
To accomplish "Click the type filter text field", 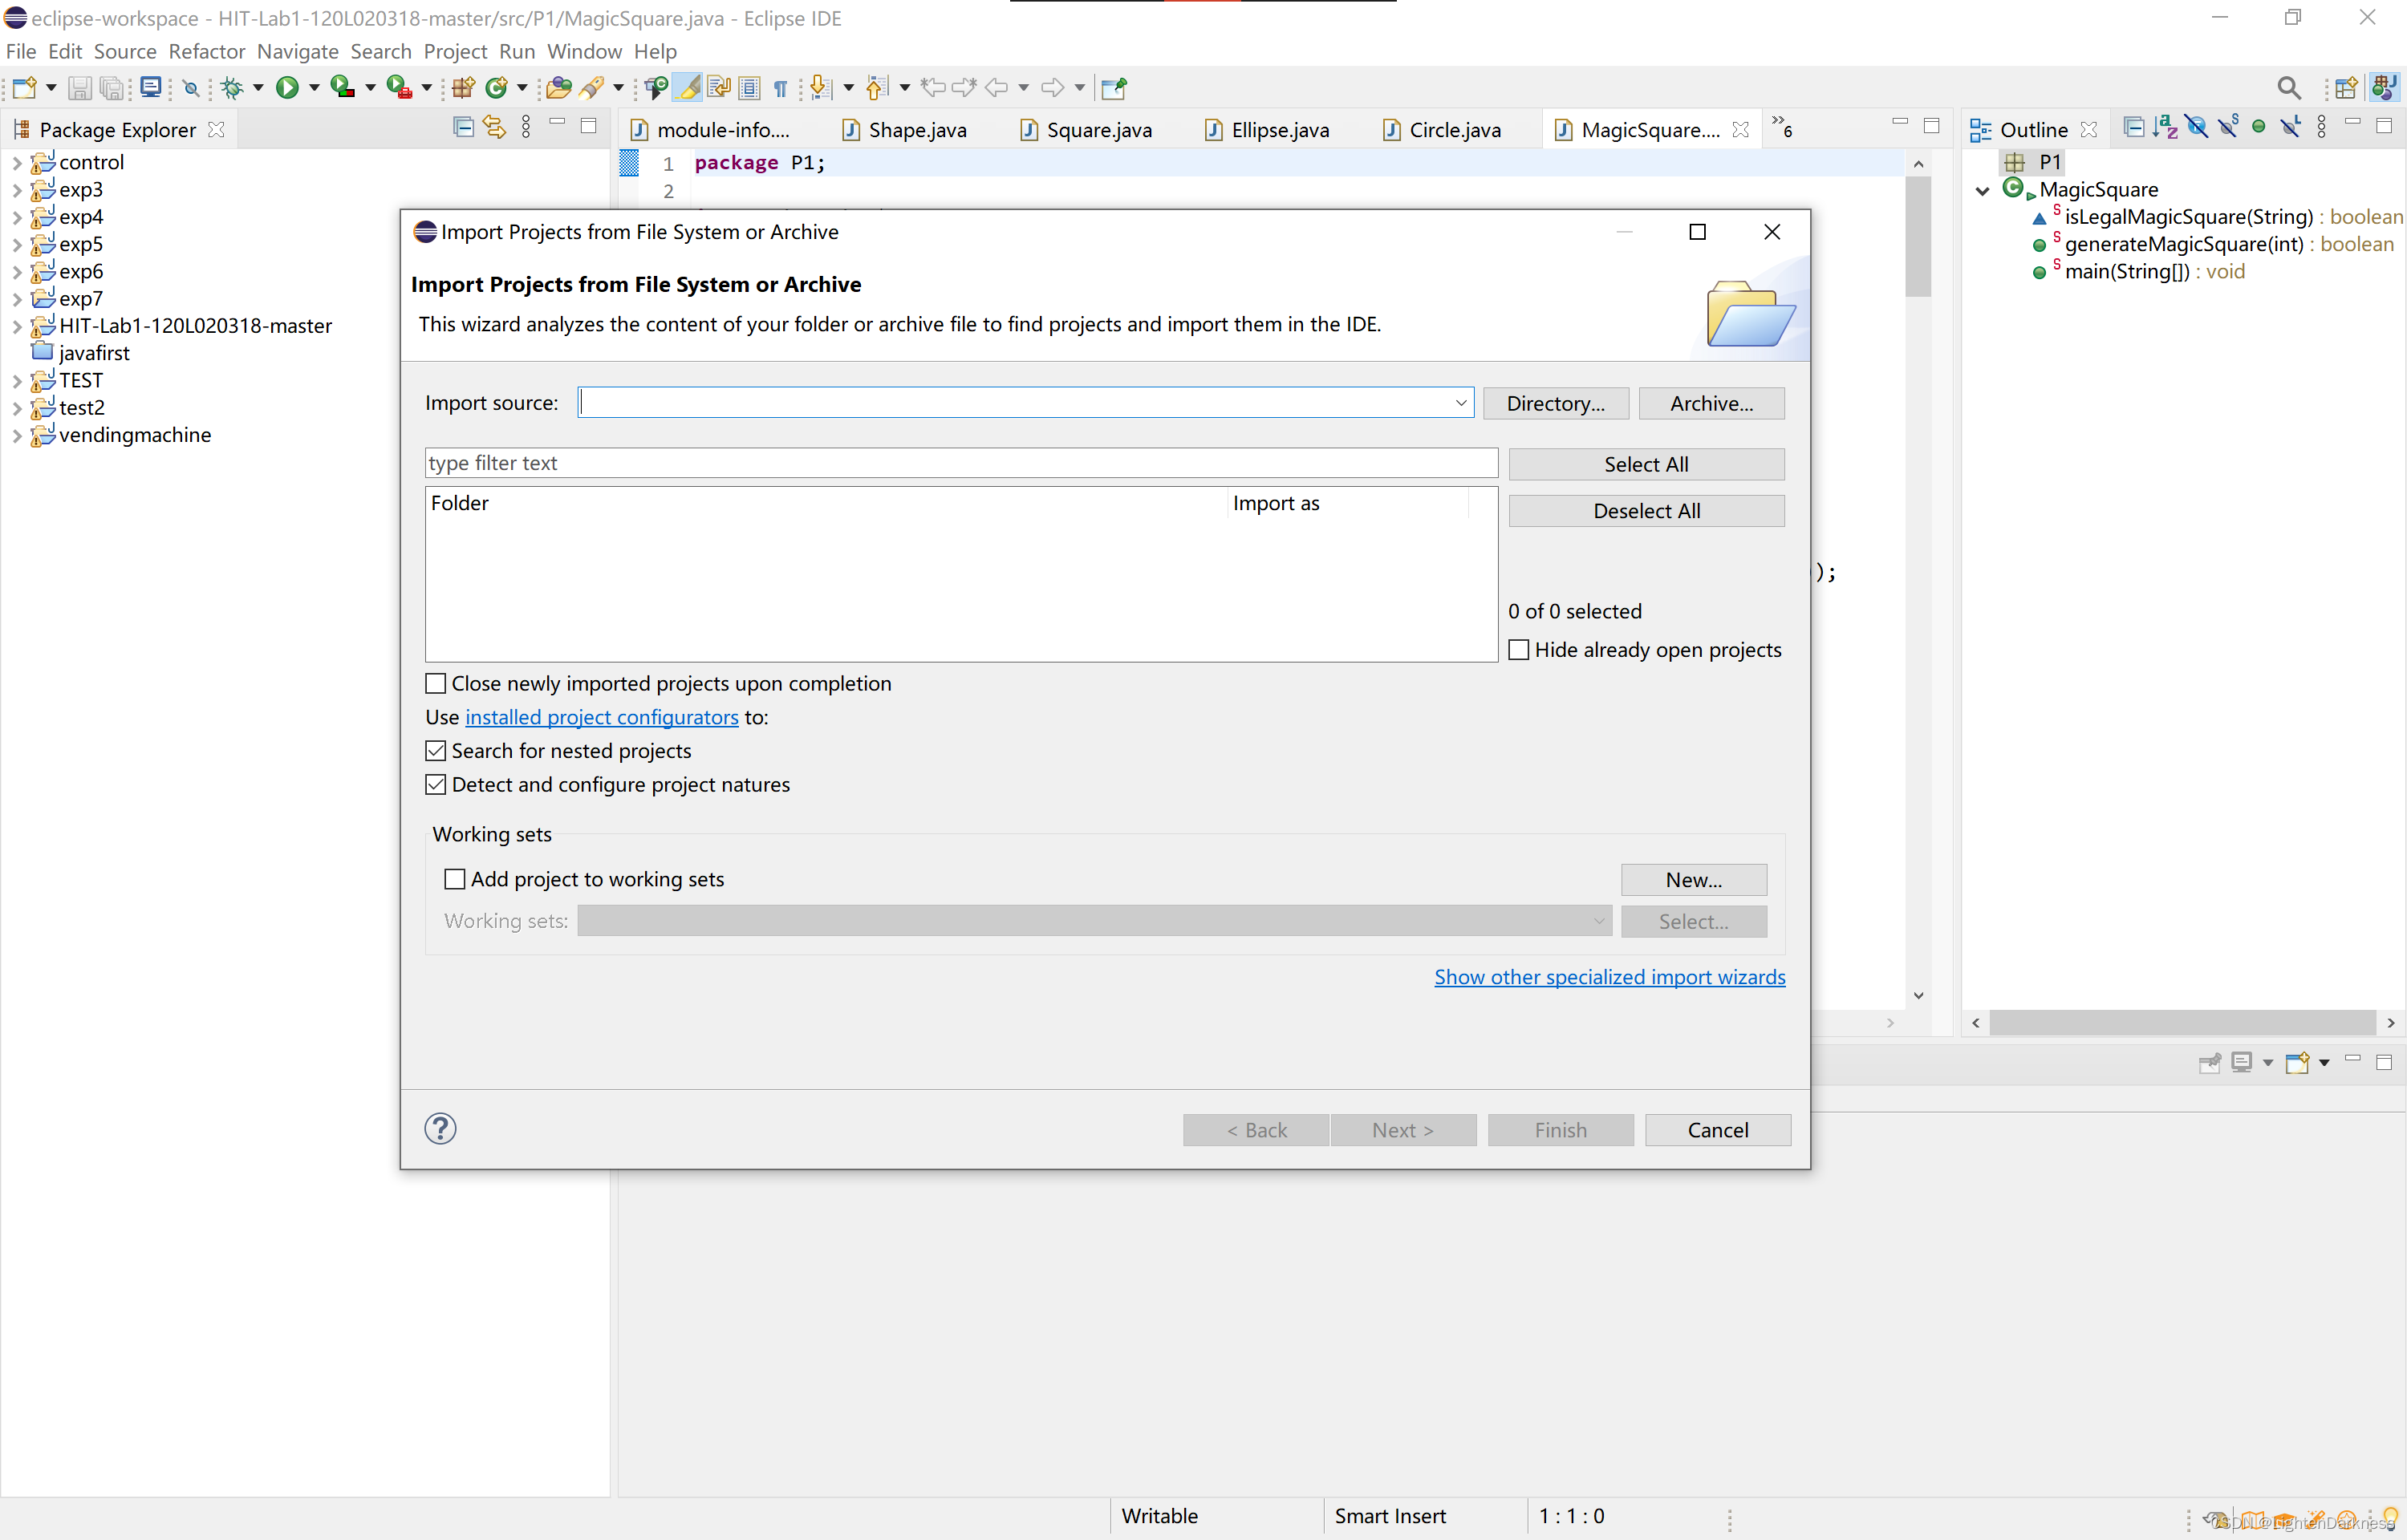I will 960,463.
